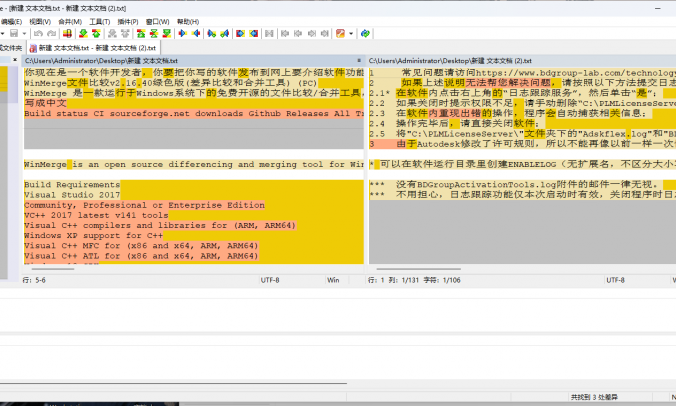Open the Options toolbar icon

(x=341, y=33)
